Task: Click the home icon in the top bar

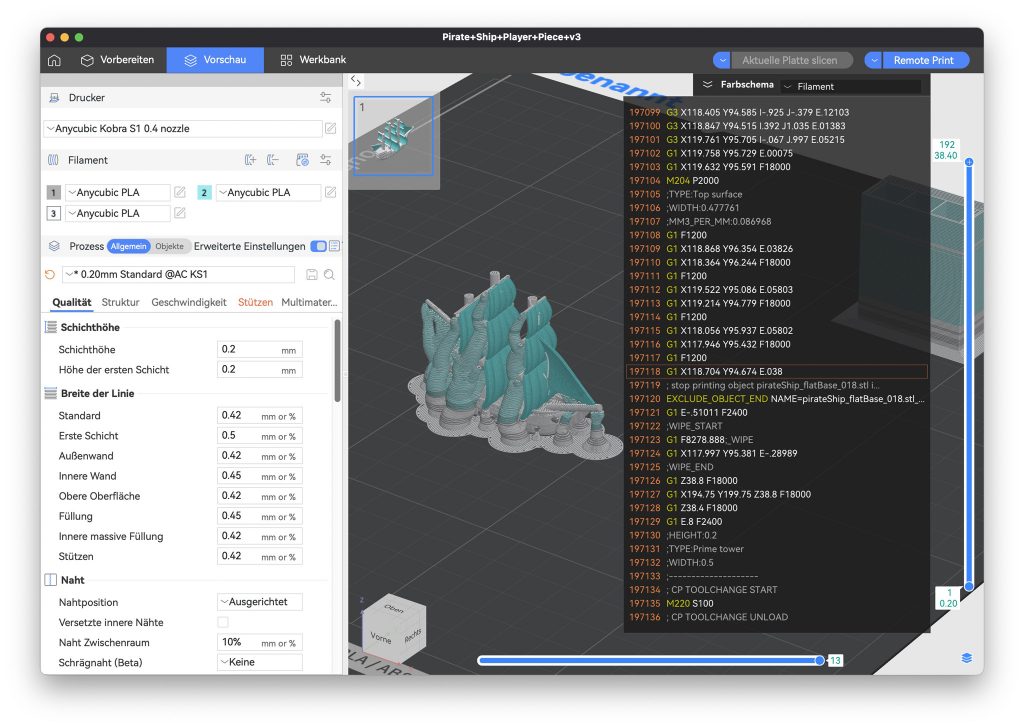Action: [54, 60]
